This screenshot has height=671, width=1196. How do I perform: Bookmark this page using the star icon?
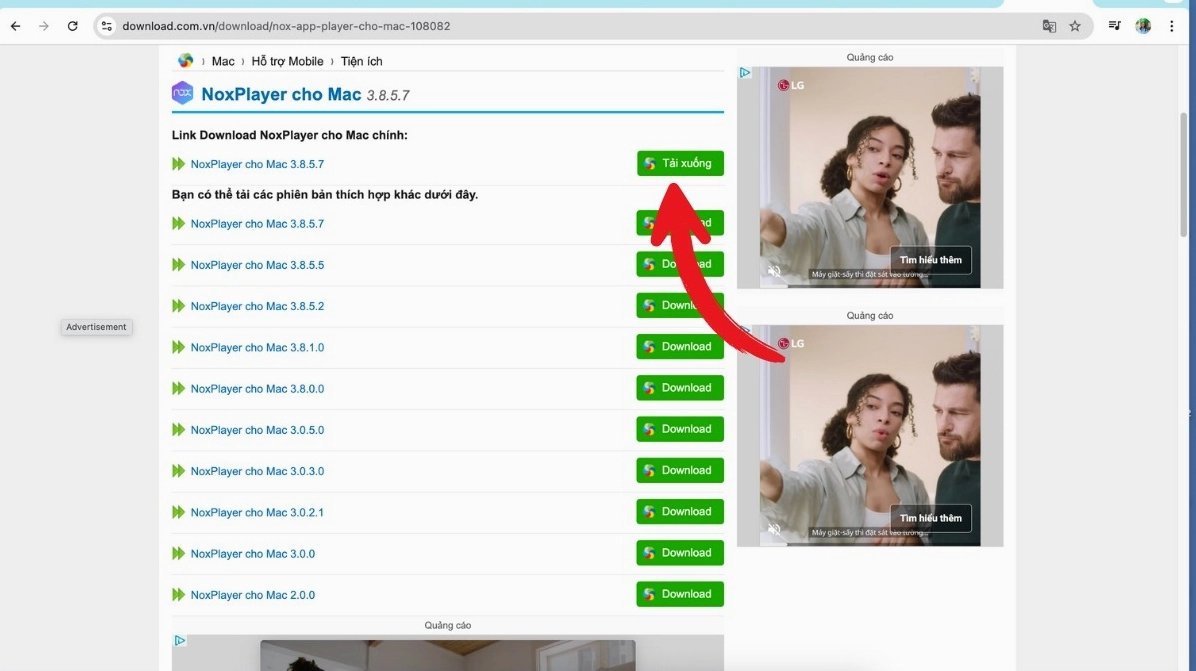tap(1074, 26)
